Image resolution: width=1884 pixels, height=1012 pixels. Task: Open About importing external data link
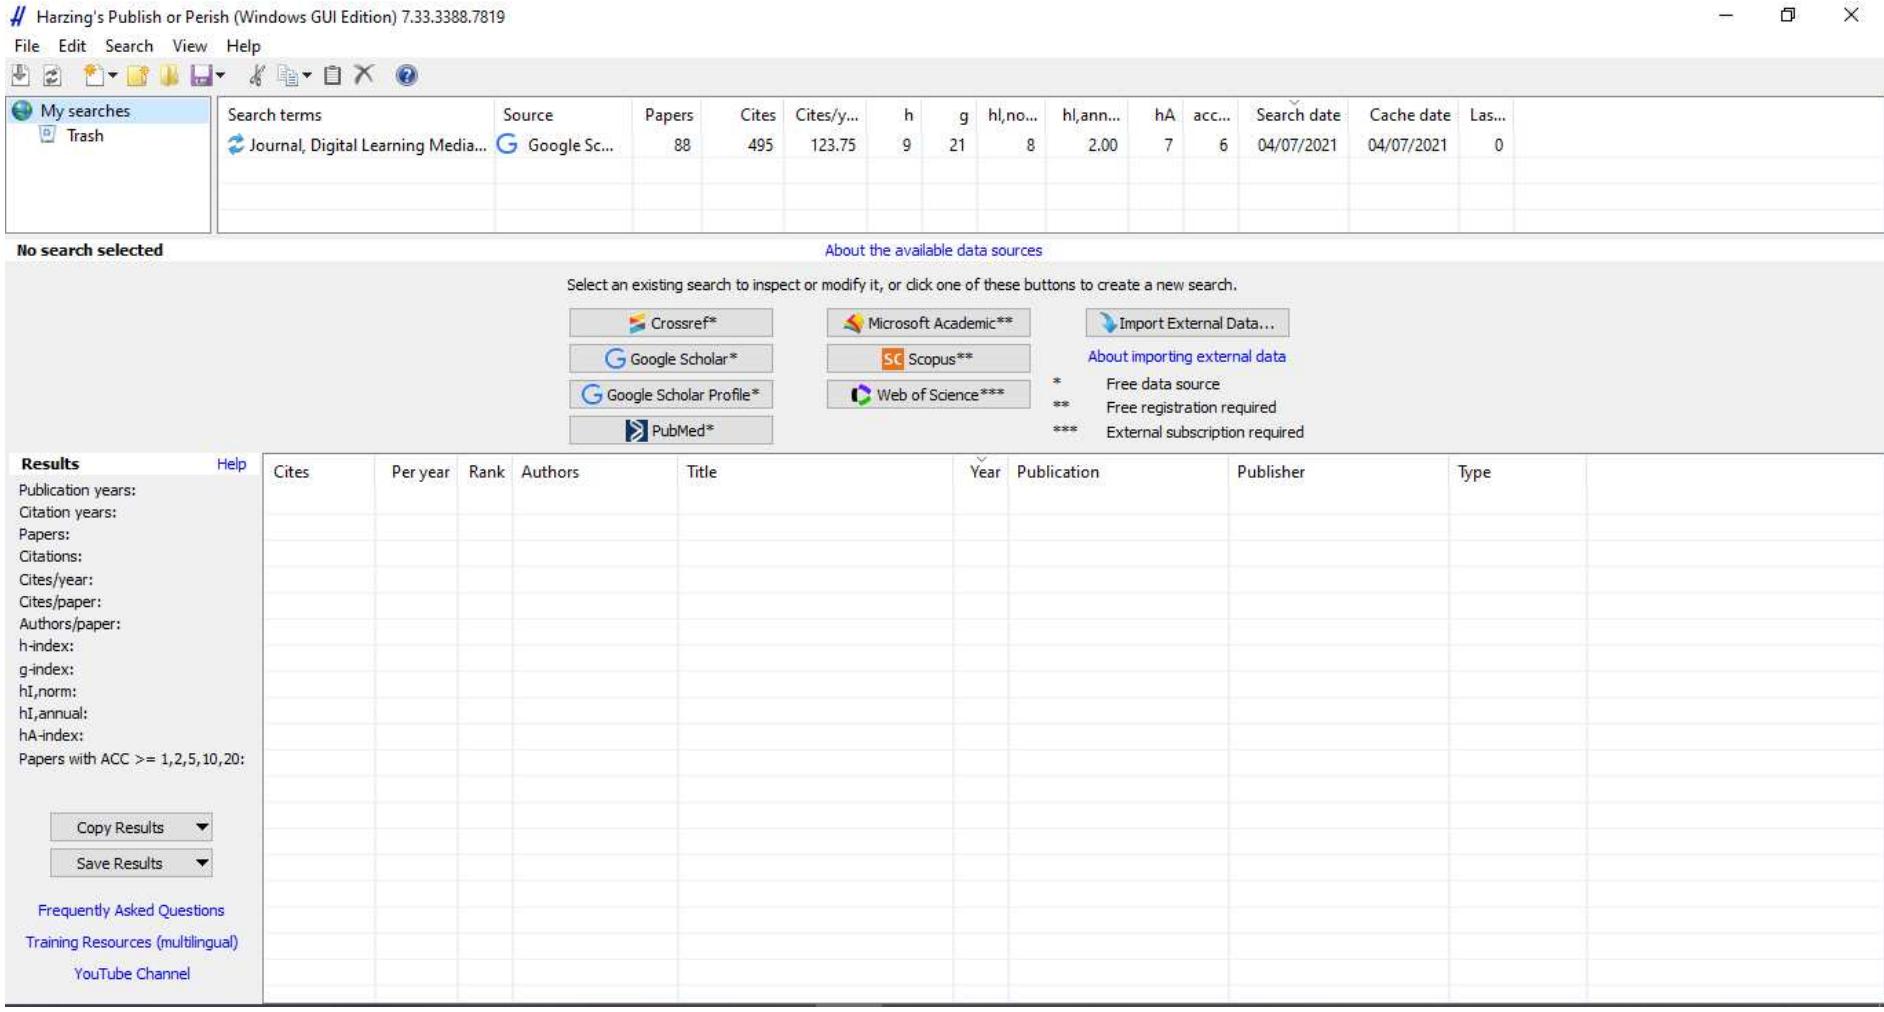pos(1187,356)
